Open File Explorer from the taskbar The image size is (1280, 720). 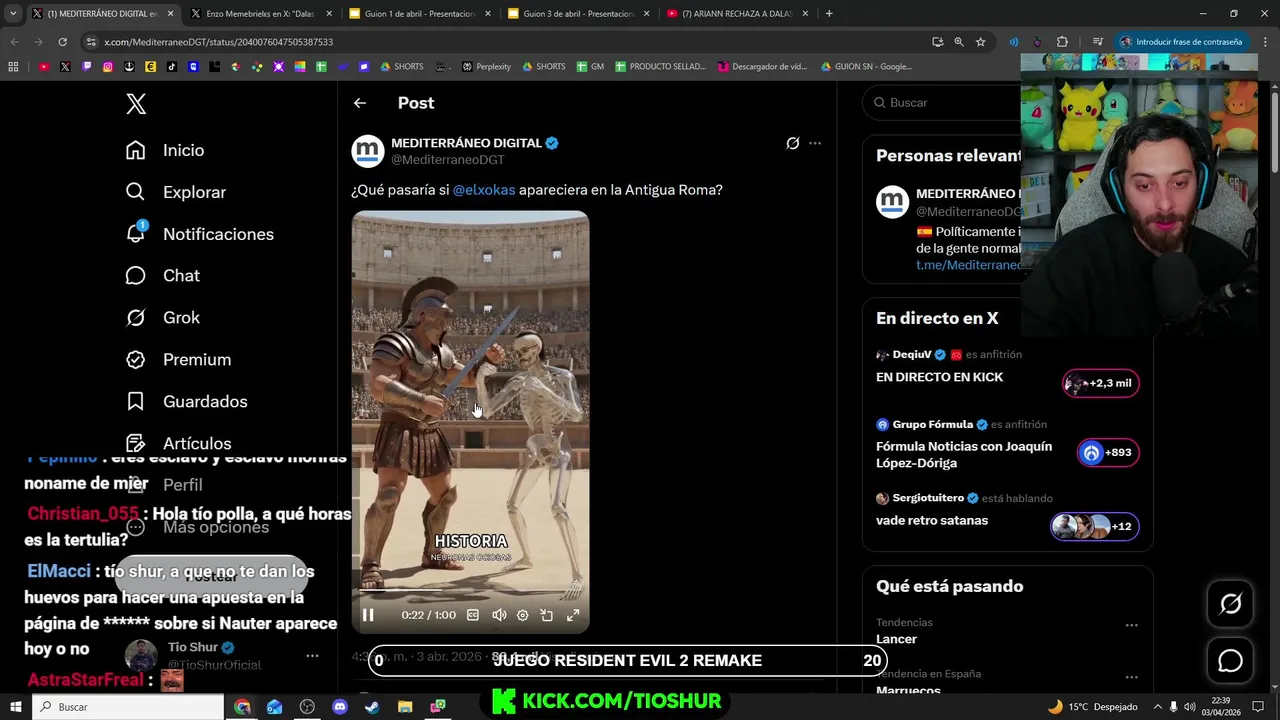[405, 707]
